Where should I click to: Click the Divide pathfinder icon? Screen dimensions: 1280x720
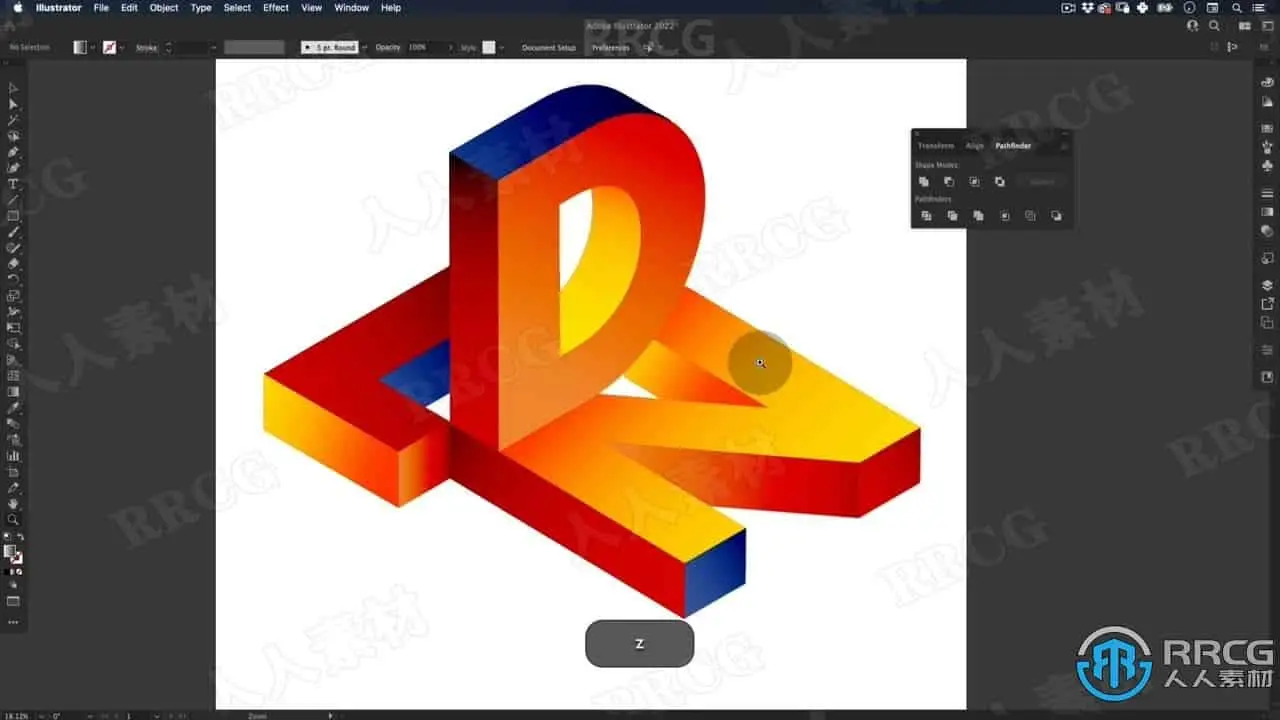point(927,216)
